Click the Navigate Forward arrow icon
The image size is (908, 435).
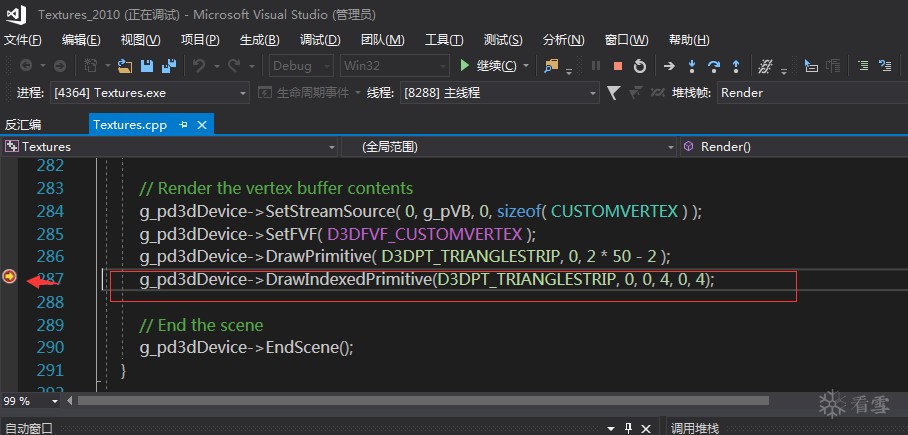click(x=60, y=66)
